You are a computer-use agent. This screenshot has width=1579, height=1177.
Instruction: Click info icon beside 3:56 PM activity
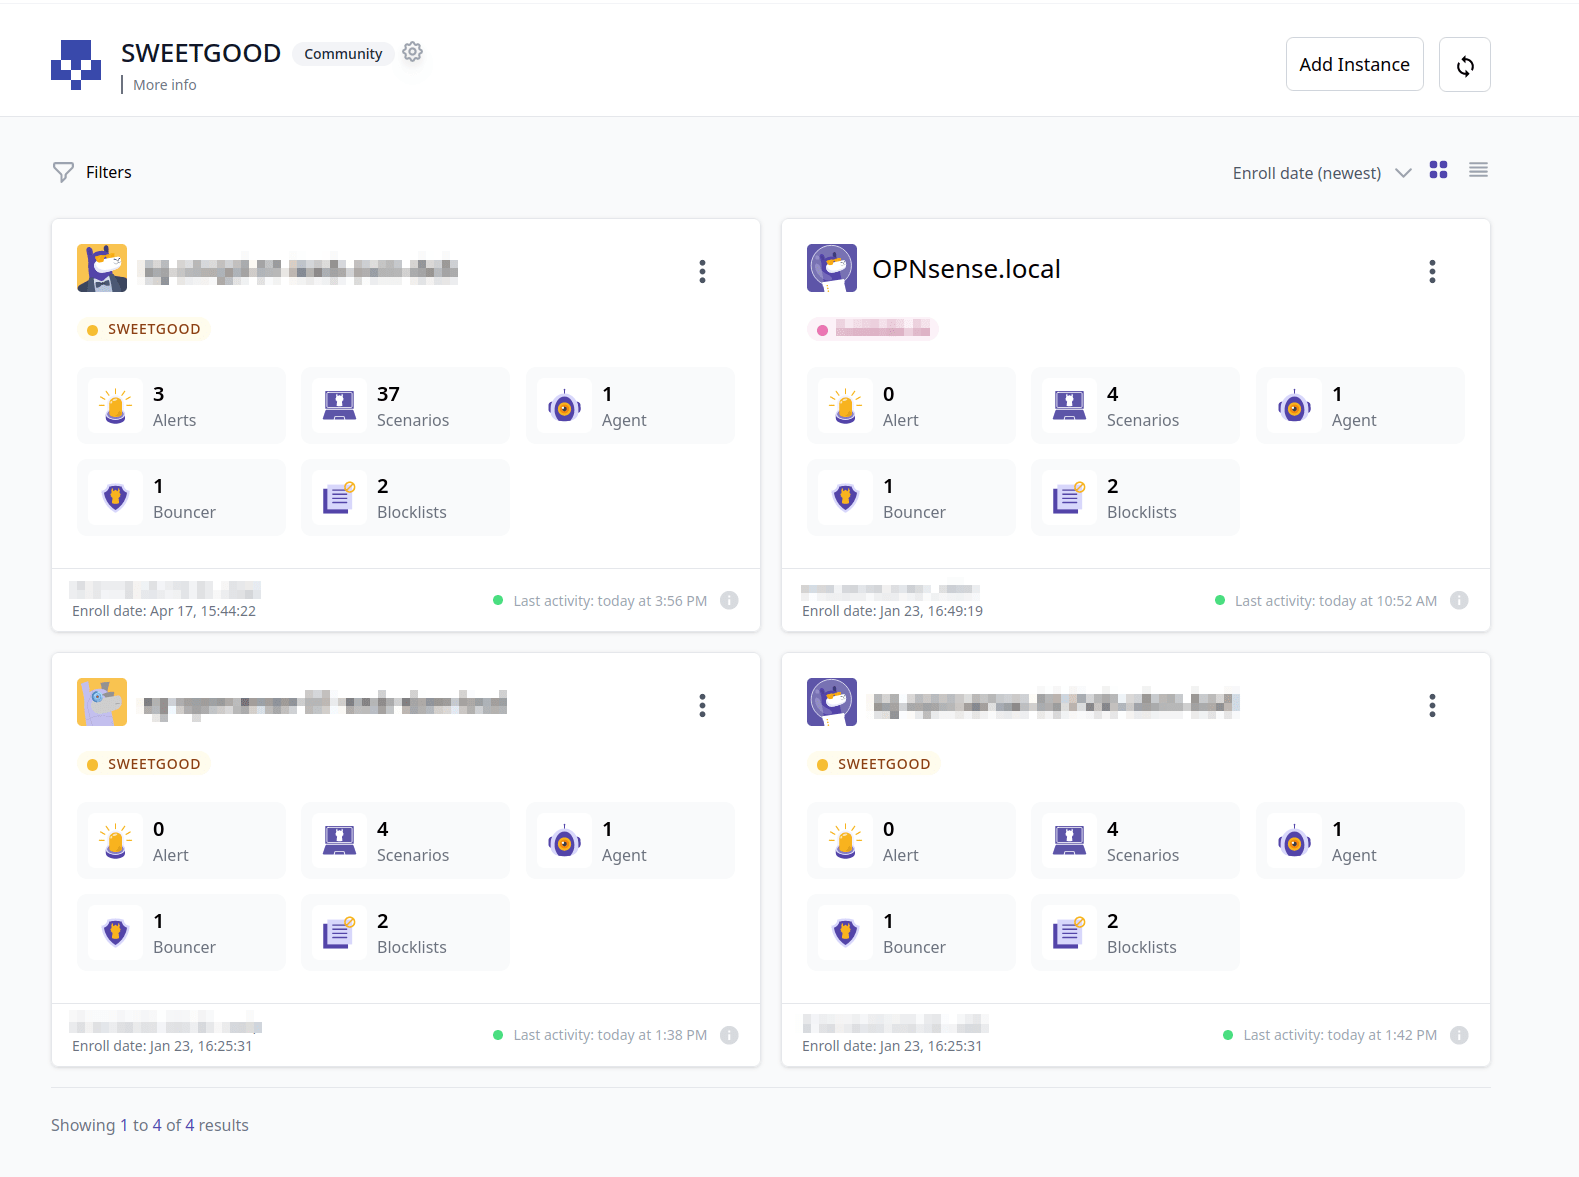point(729,600)
